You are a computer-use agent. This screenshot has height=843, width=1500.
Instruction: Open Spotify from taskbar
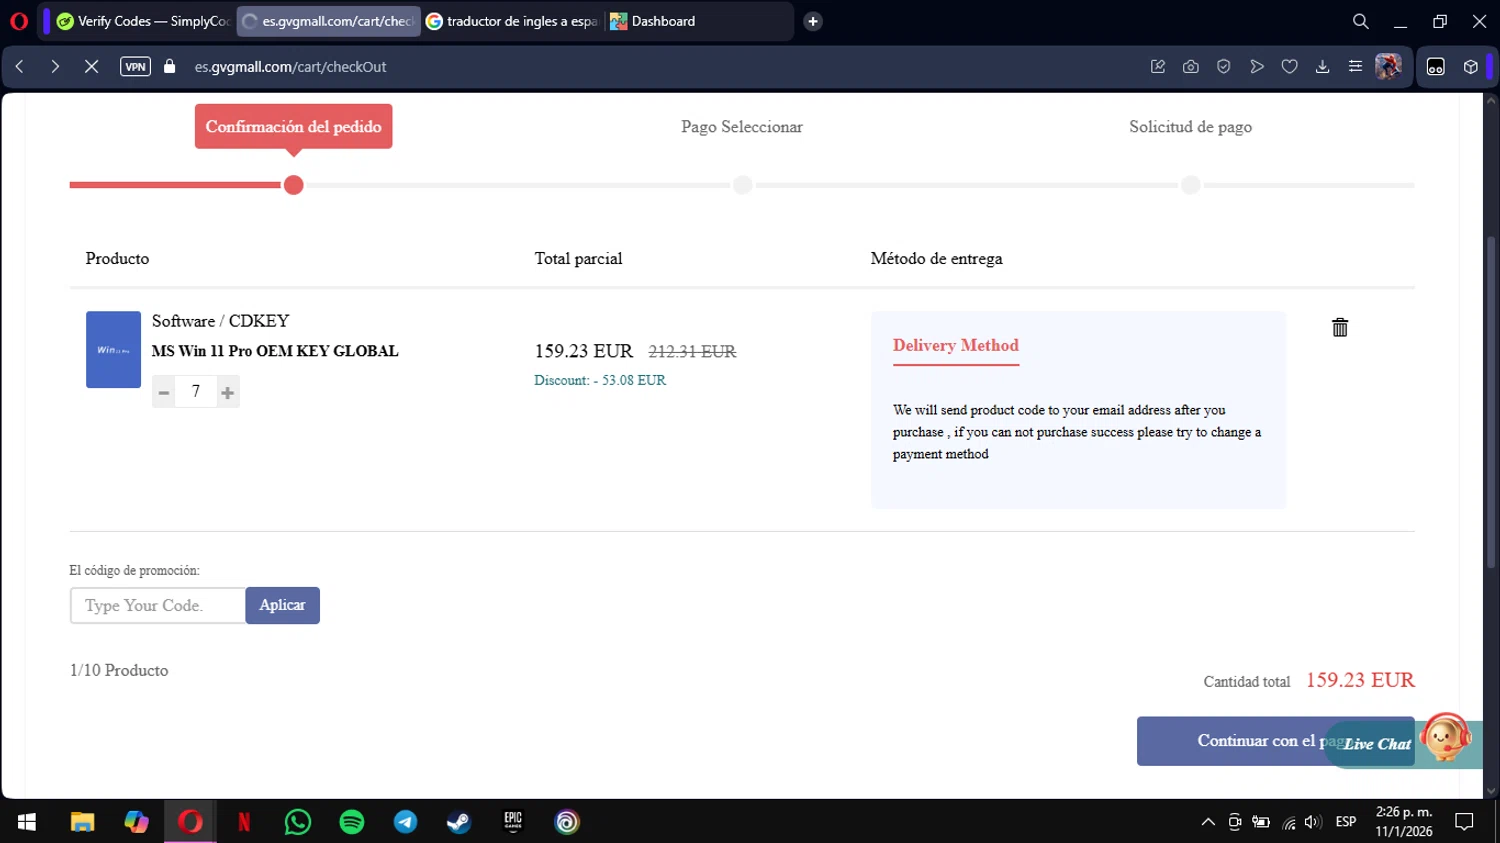point(352,822)
